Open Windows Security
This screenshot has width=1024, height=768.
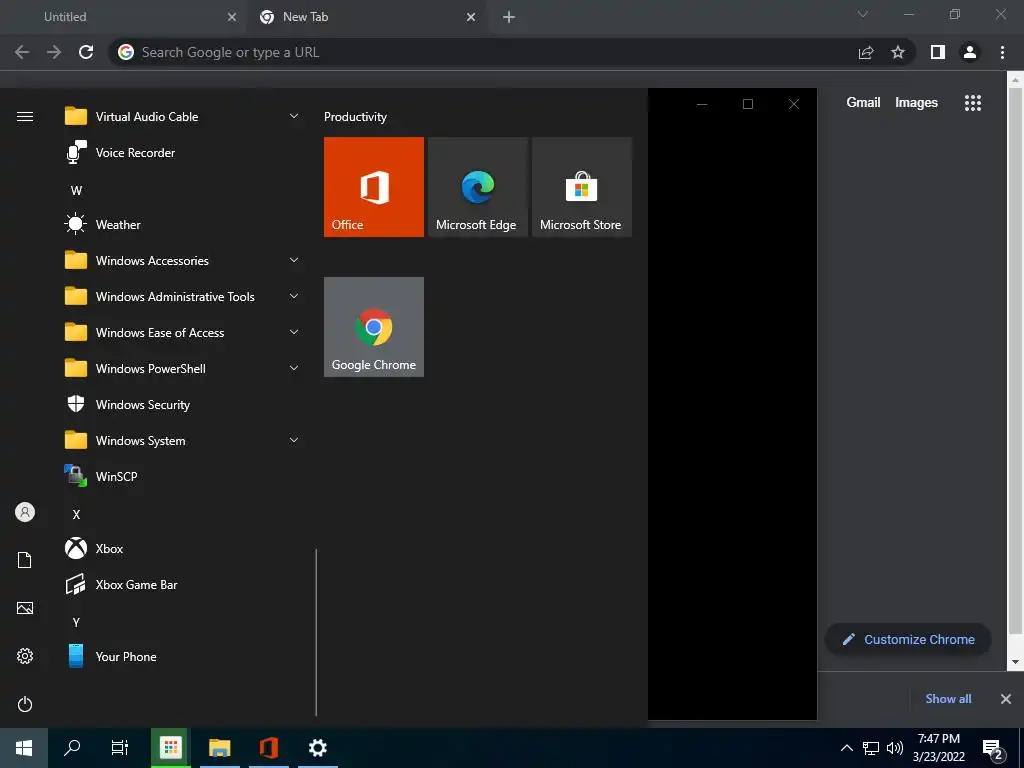click(x=183, y=405)
